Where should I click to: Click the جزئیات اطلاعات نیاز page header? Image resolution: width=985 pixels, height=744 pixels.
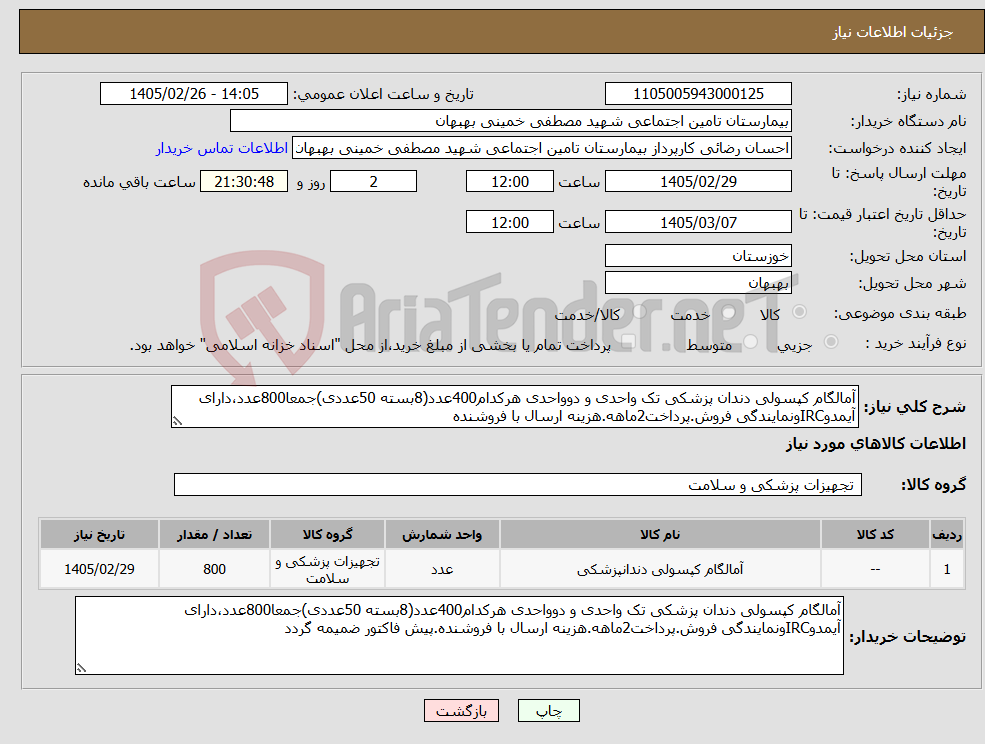(x=893, y=32)
